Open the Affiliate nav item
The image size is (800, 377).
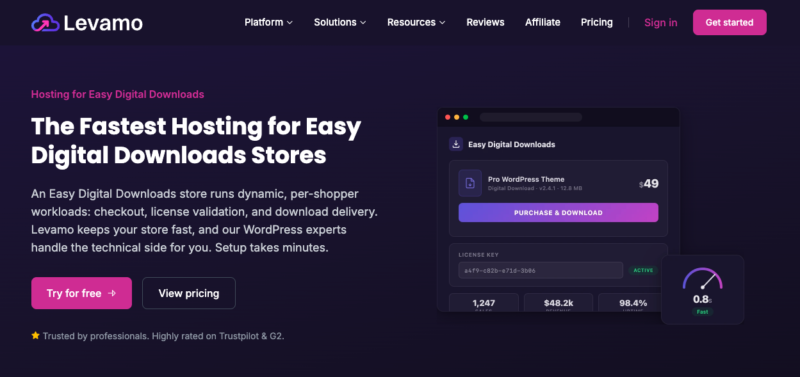tap(542, 22)
